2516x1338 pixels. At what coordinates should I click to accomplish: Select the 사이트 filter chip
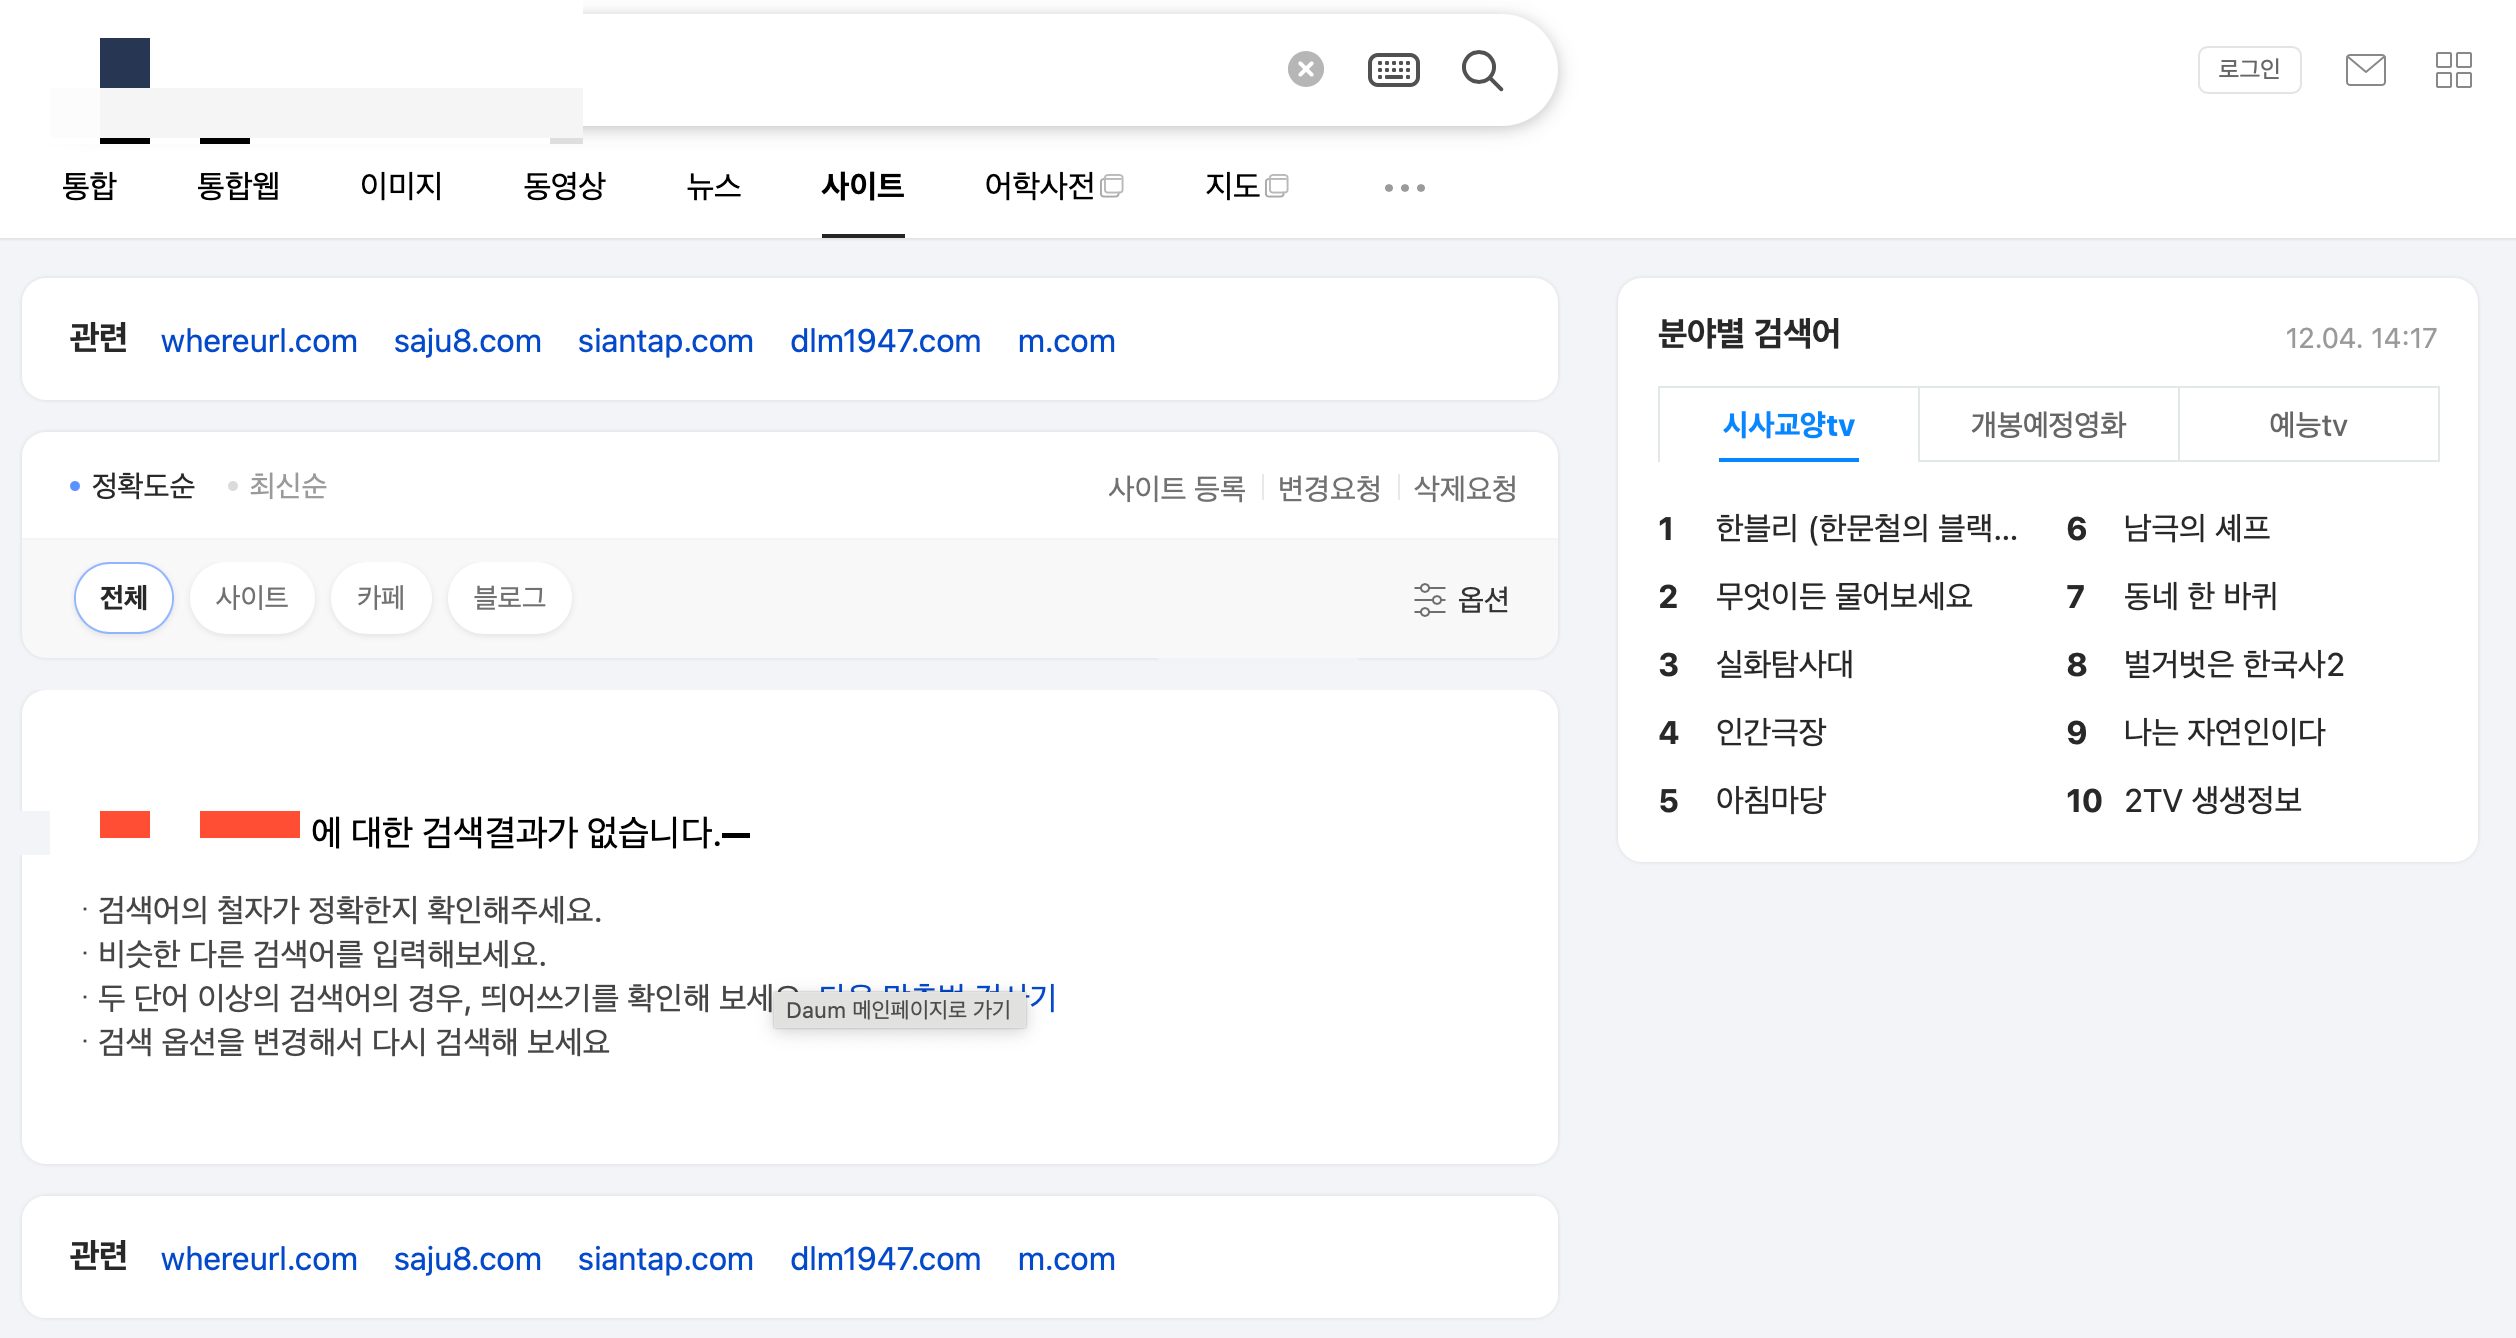pos(252,598)
